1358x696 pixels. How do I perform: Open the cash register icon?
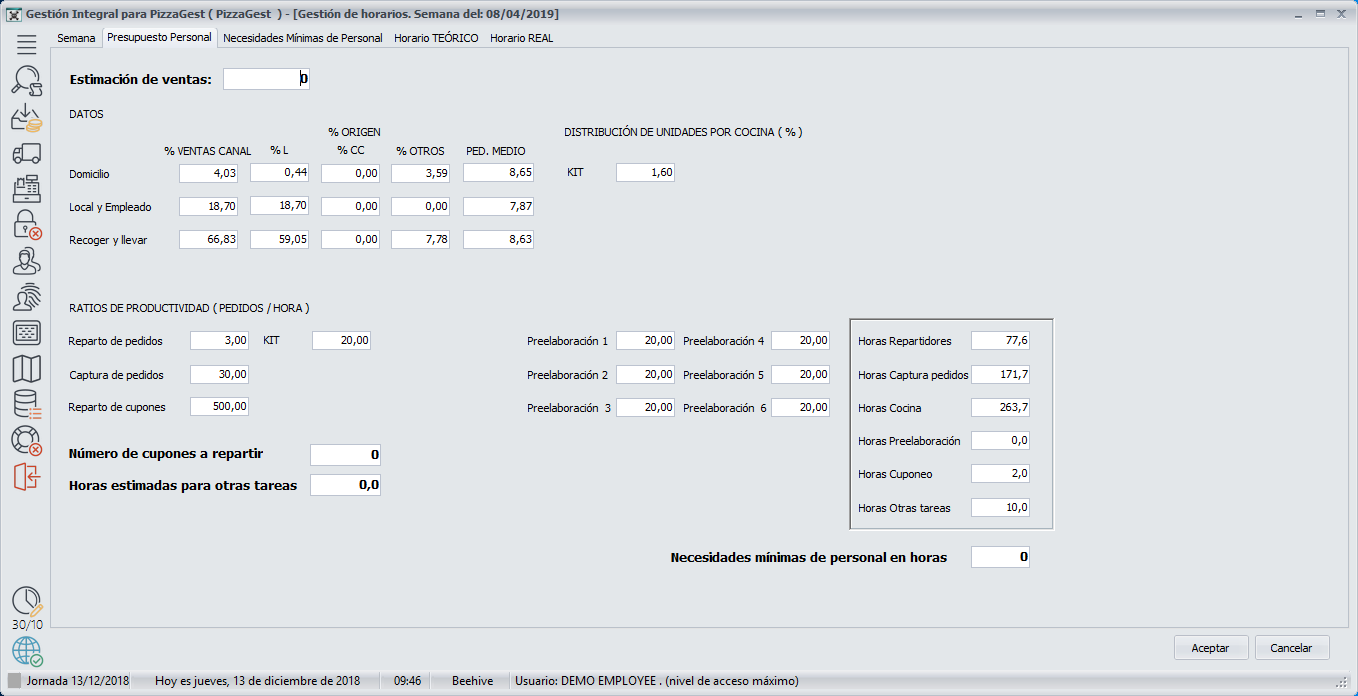coord(27,189)
